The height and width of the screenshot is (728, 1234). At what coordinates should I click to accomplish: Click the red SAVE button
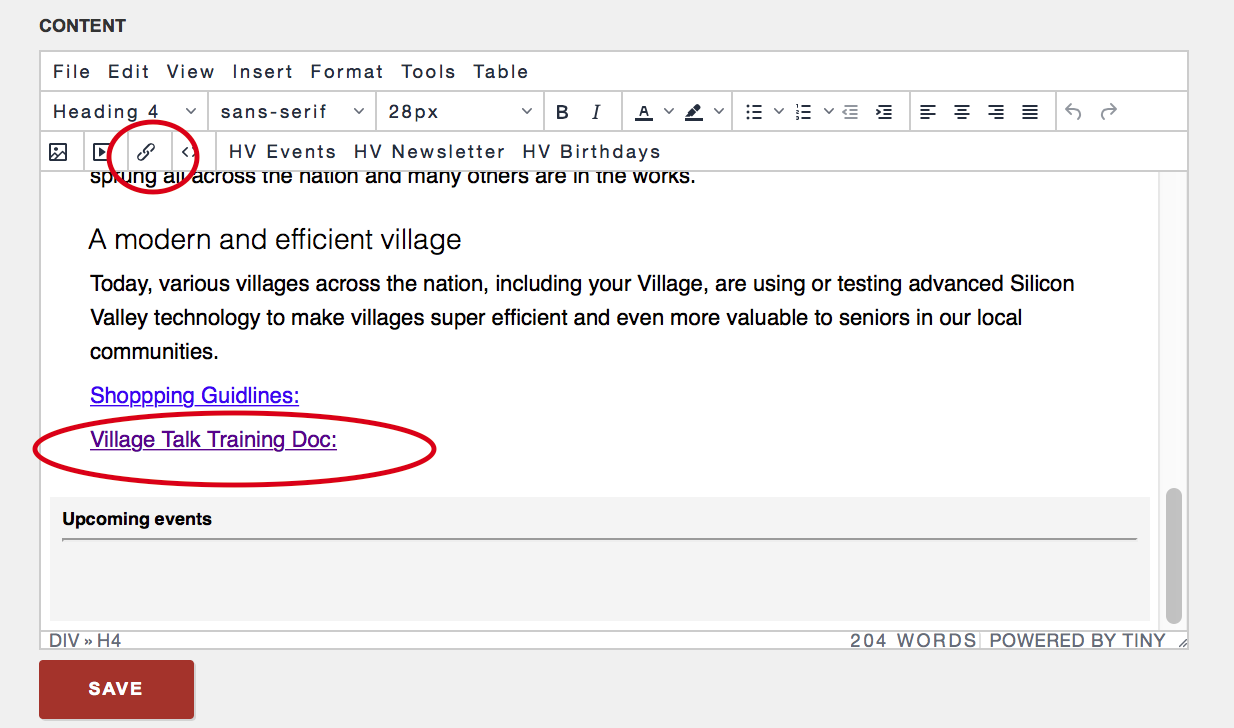(116, 689)
